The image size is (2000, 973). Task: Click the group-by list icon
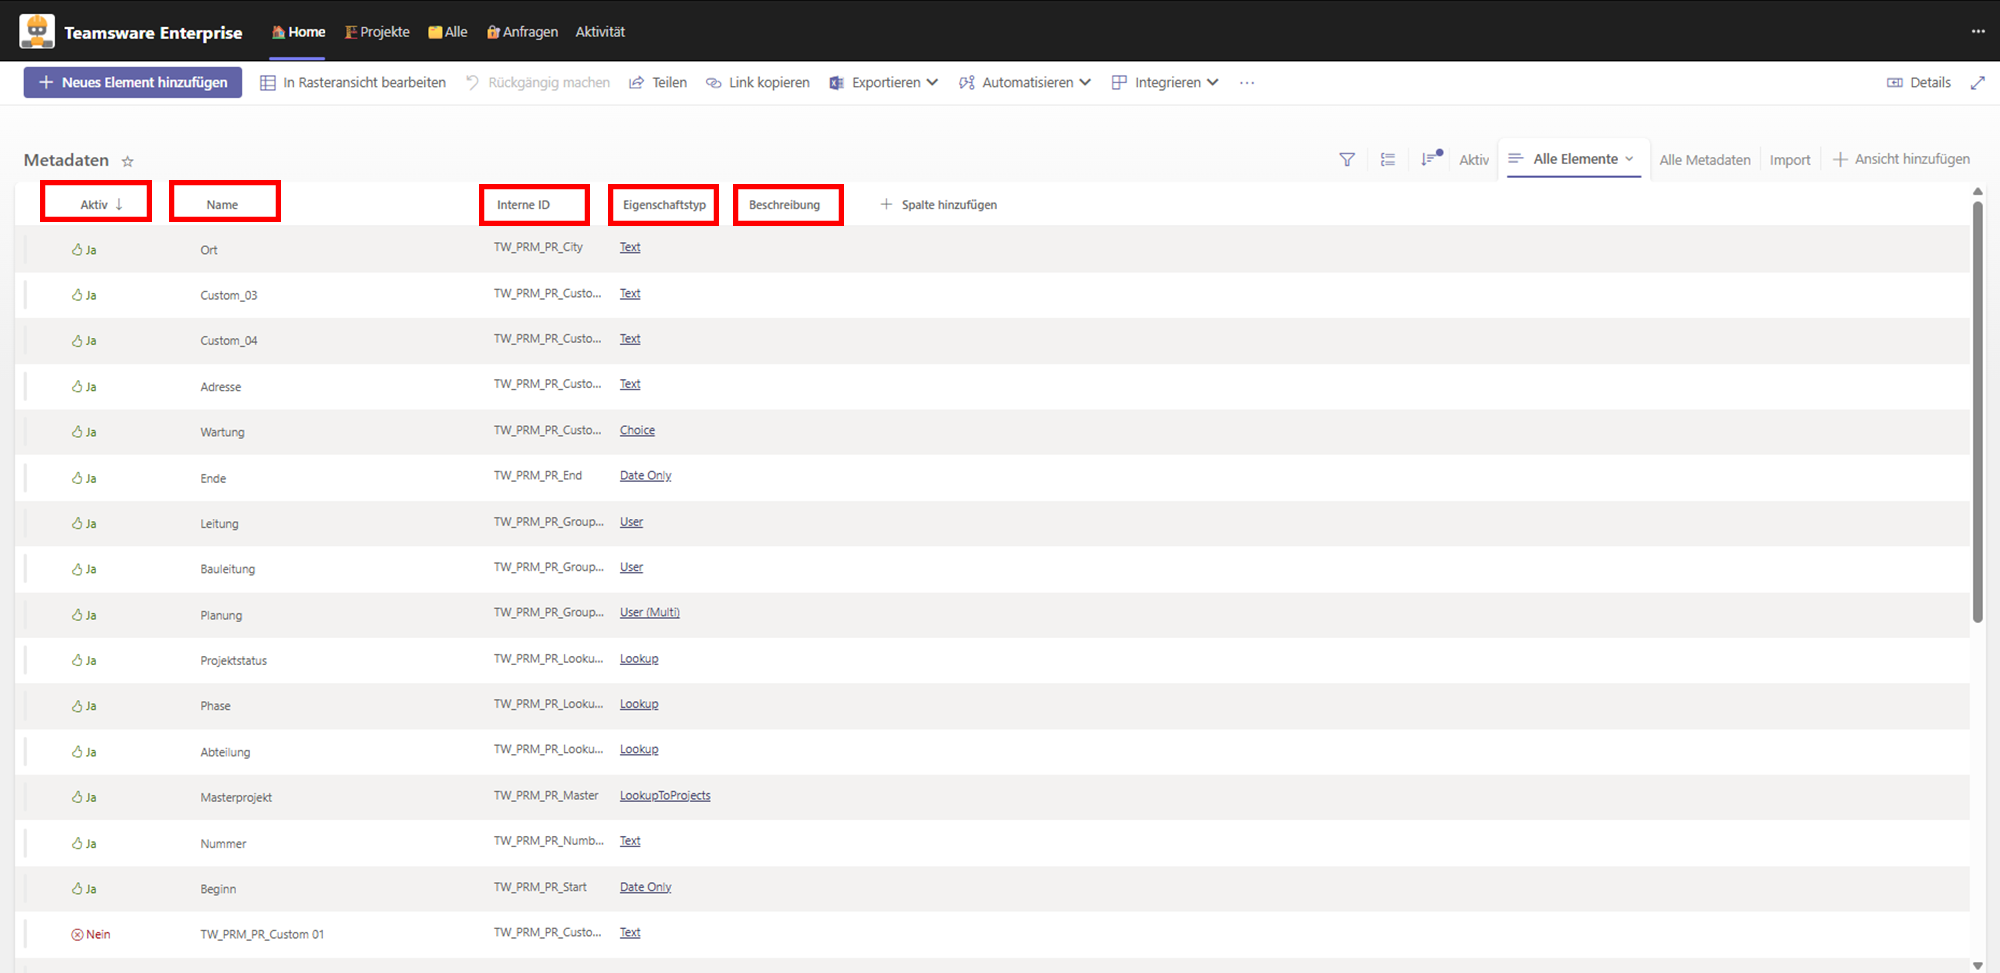point(1388,160)
